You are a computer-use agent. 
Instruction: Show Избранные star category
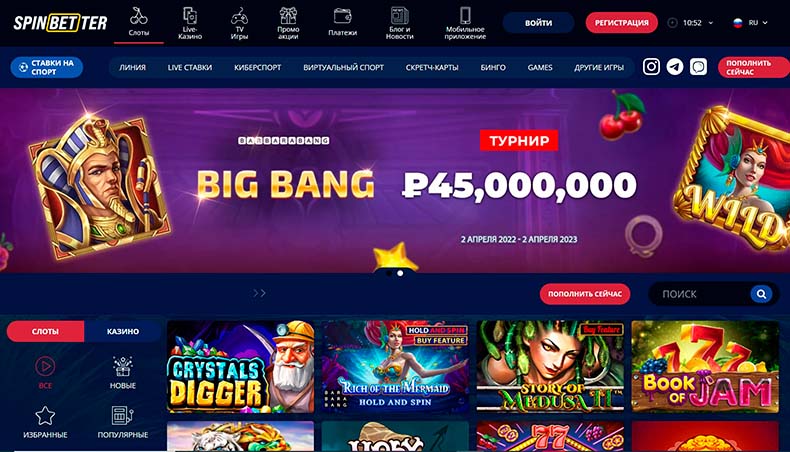(45, 416)
